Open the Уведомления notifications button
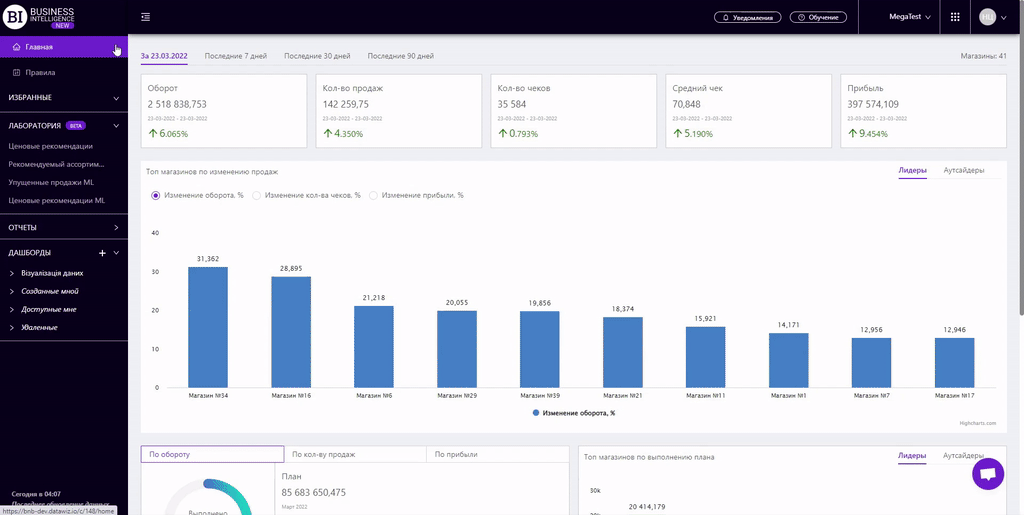The image size is (1024, 515). pos(747,18)
